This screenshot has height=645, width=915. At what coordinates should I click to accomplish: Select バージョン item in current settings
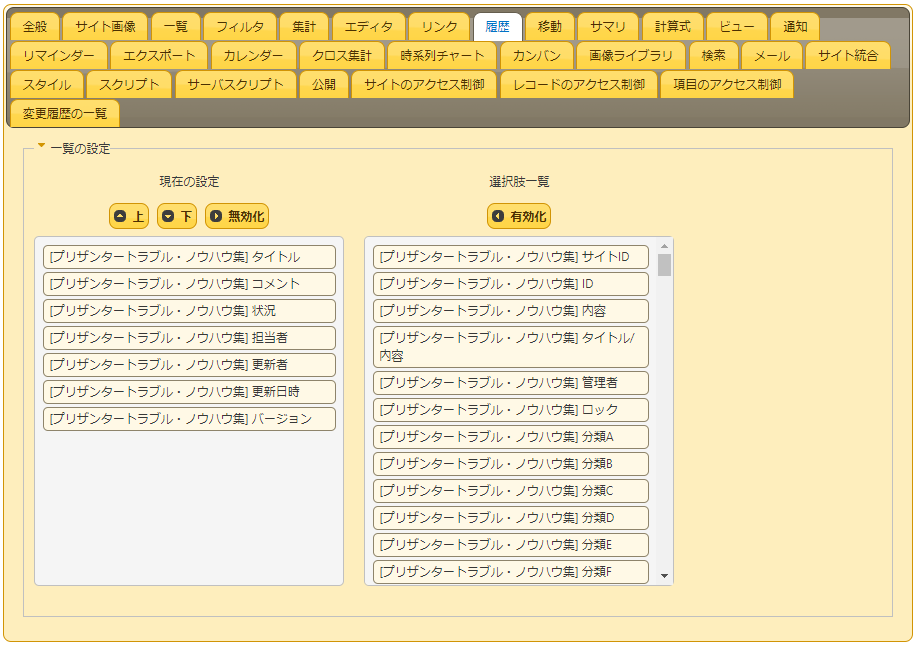(x=190, y=419)
